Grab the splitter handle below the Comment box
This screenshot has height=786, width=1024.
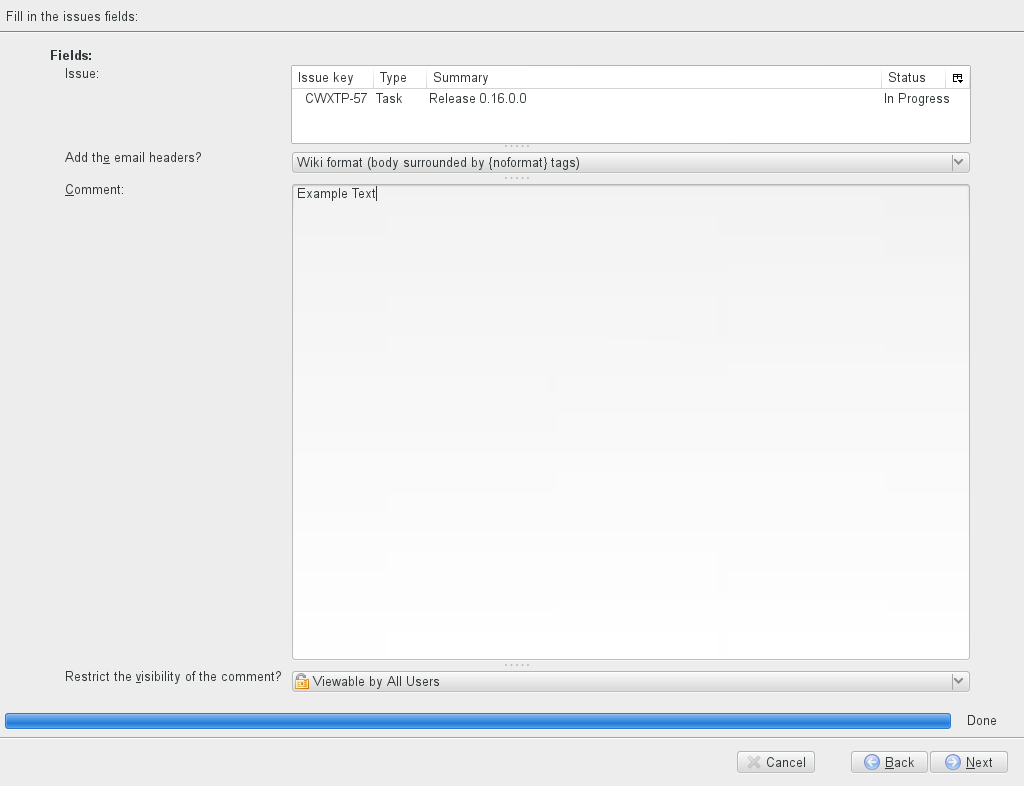click(517, 665)
